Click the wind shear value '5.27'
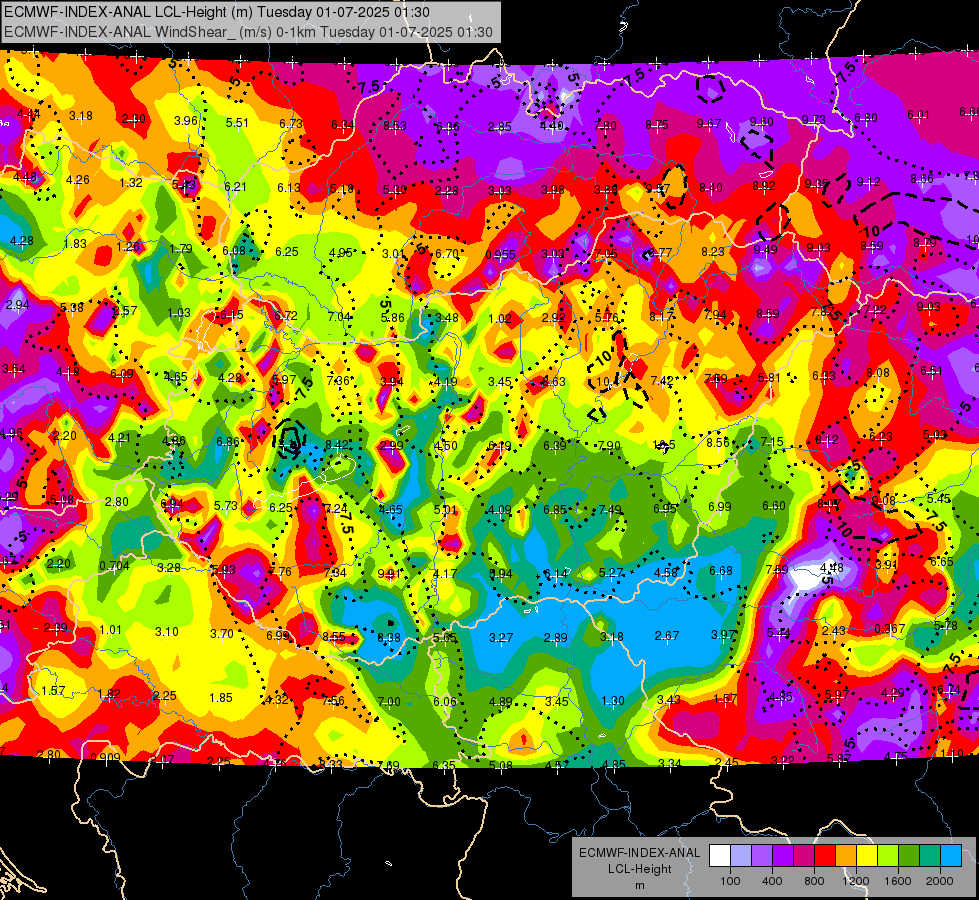 [x=611, y=573]
